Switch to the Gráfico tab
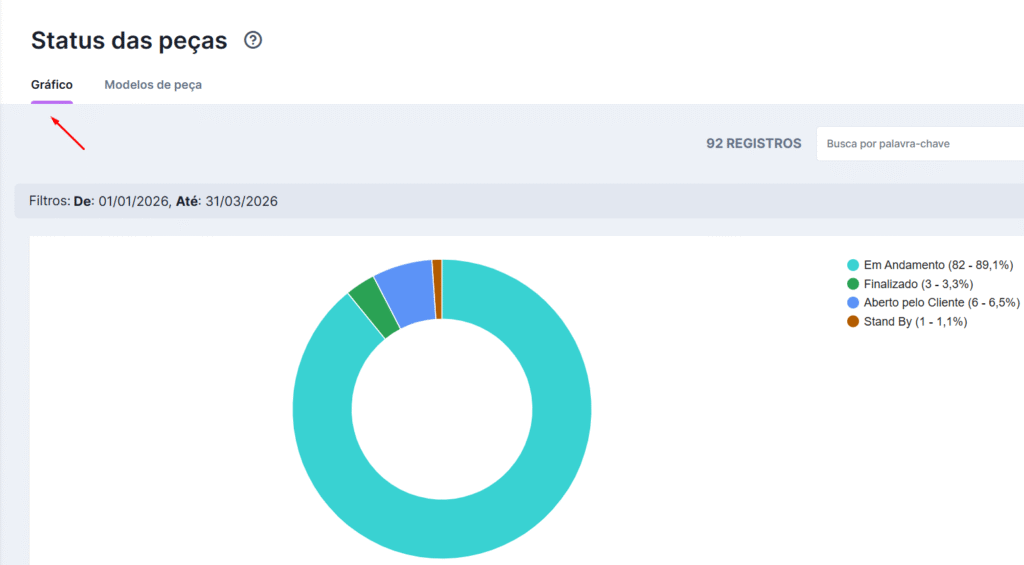The image size is (1024, 565). tap(52, 85)
